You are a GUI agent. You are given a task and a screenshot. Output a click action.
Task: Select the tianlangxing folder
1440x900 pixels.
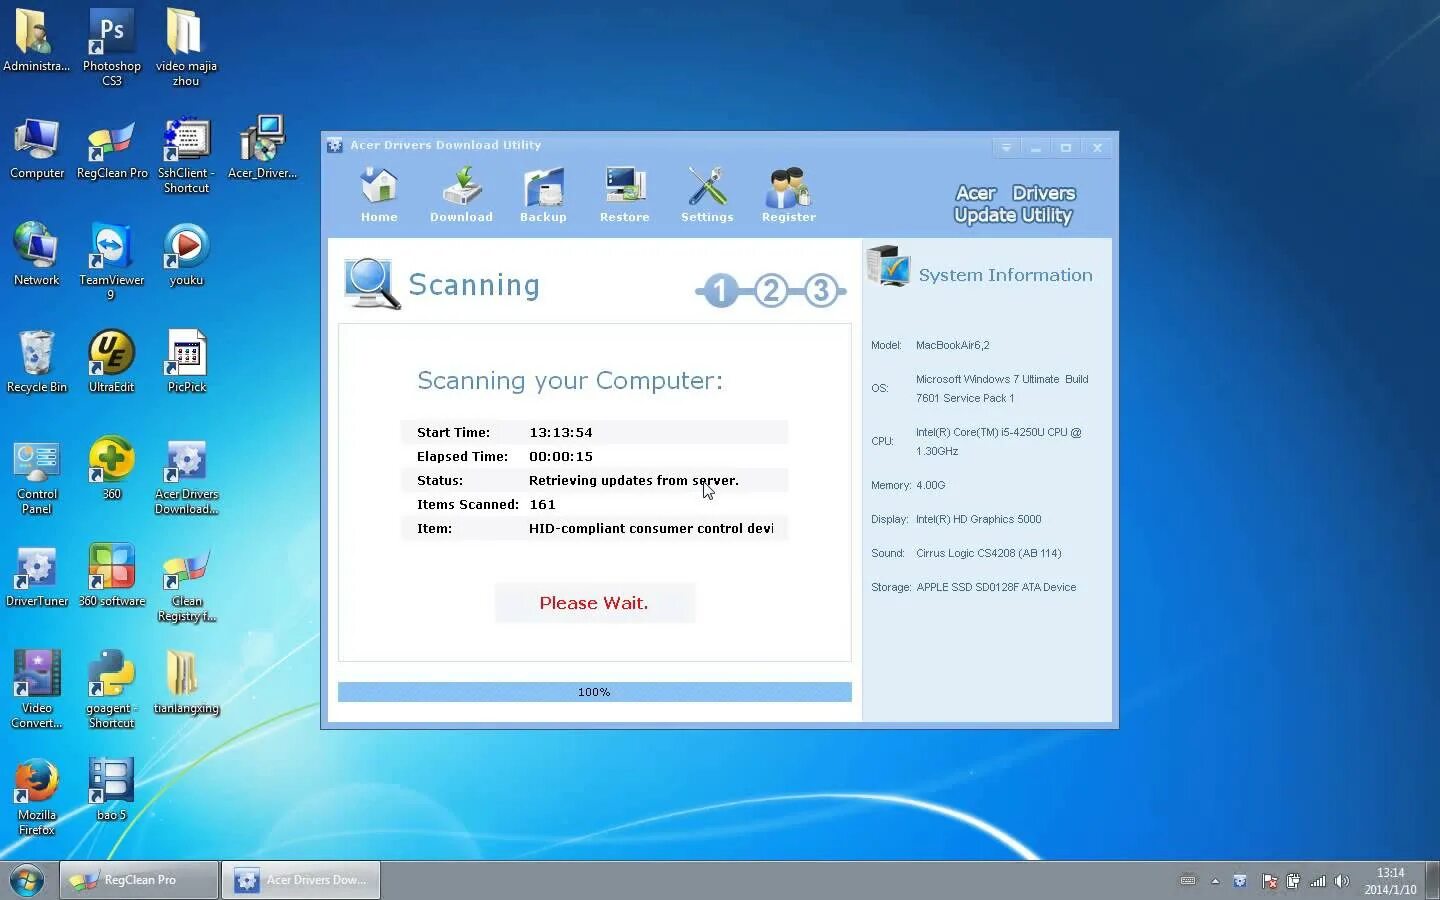click(186, 683)
